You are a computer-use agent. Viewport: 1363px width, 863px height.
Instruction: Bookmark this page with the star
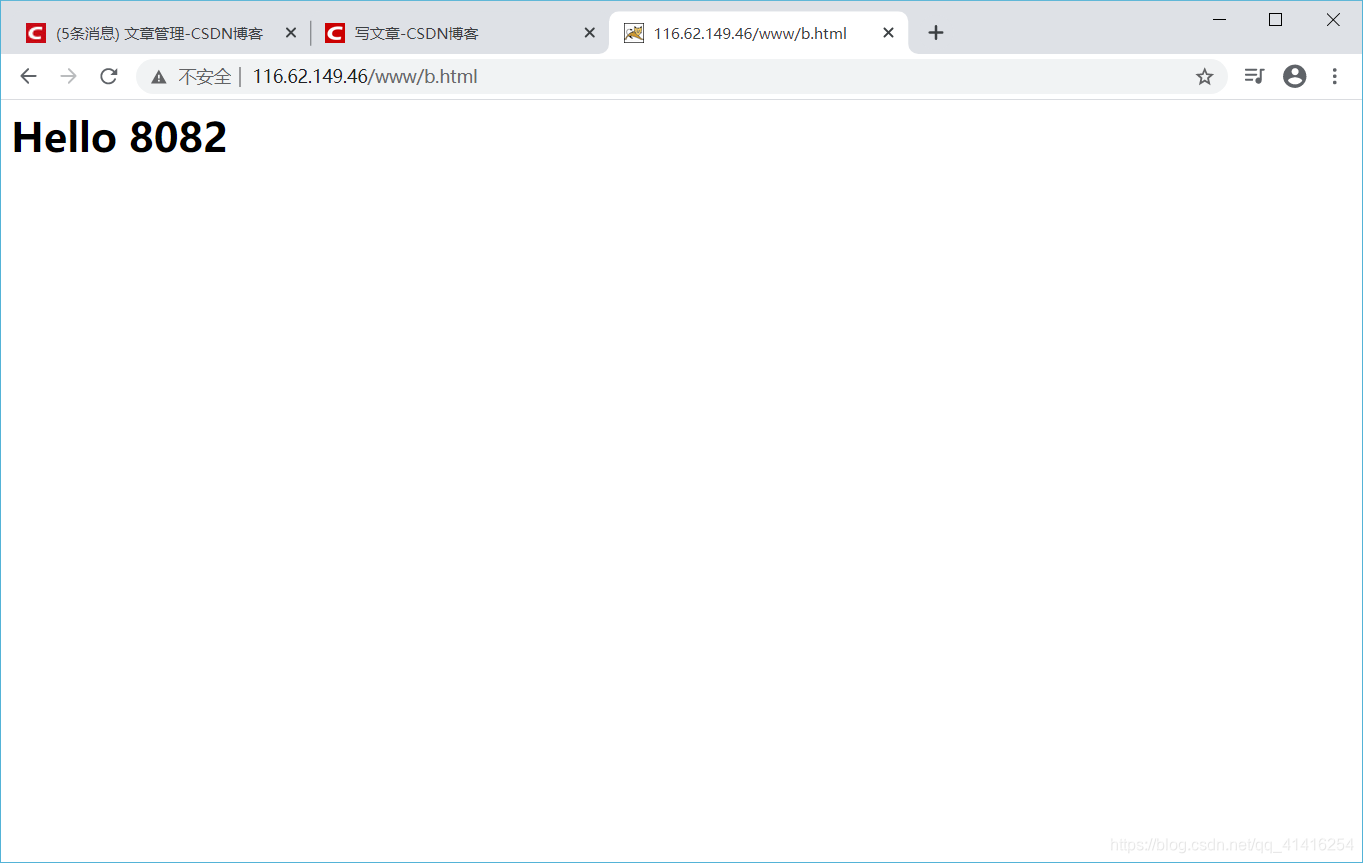(x=1204, y=76)
